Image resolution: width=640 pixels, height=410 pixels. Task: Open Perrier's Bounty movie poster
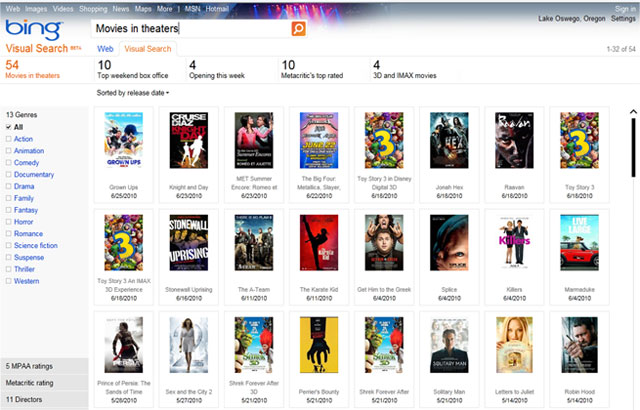pyautogui.click(x=319, y=345)
